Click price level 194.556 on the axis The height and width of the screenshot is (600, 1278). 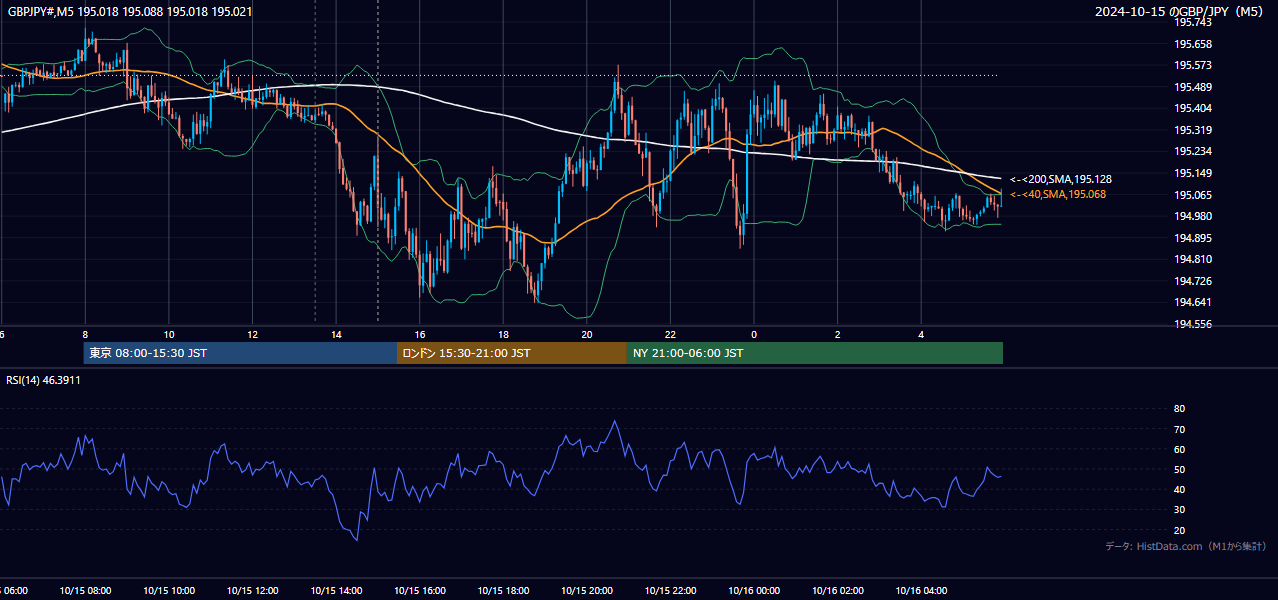1194,324
